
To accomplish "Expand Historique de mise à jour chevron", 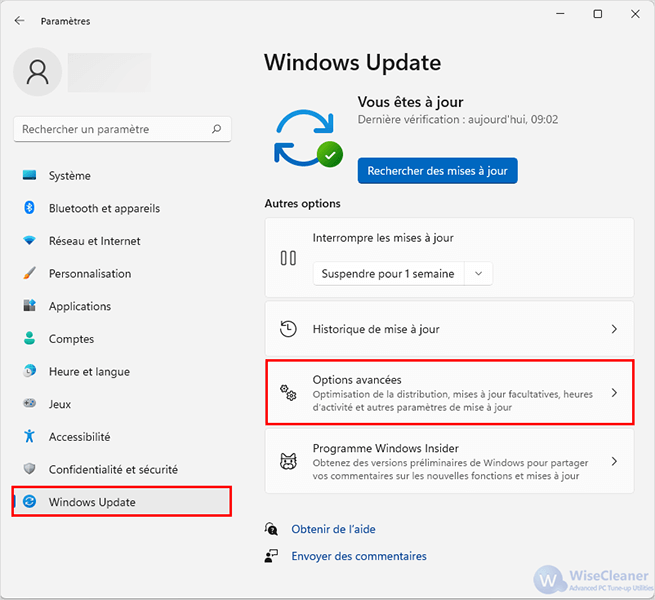I will pos(614,329).
